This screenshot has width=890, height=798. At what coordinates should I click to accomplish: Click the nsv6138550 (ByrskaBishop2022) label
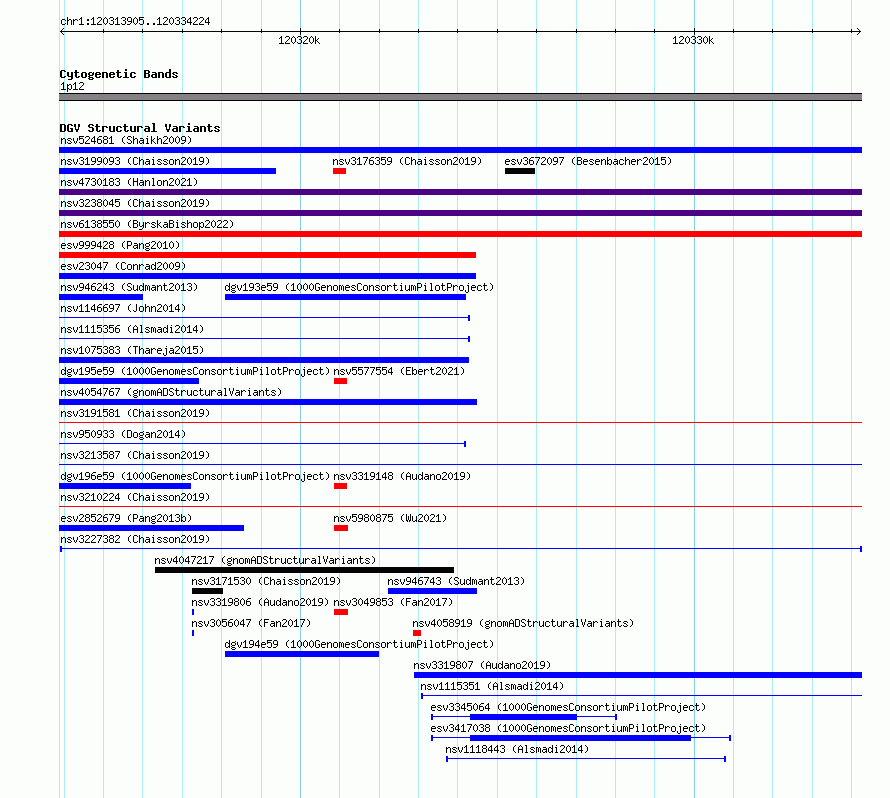[147, 224]
